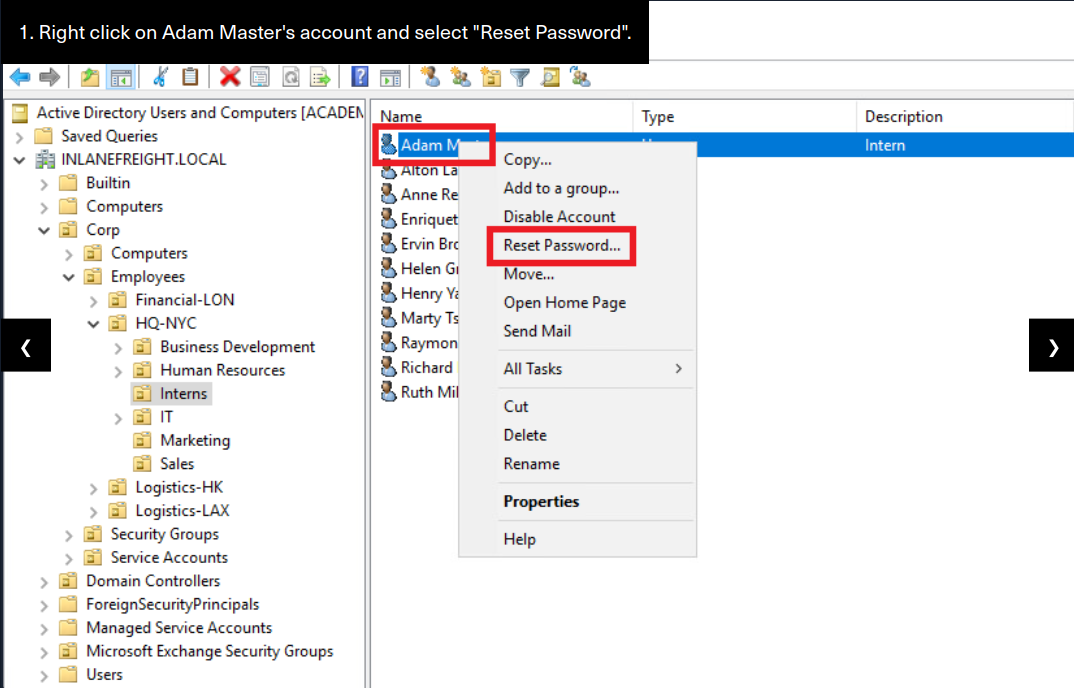Expand the Human Resources OU
The width and height of the screenshot is (1074, 688).
tap(118, 371)
